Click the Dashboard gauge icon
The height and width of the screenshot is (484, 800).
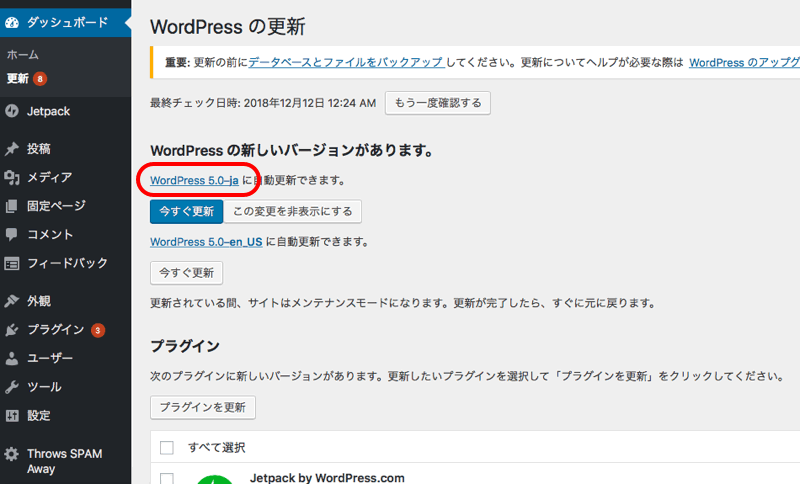12,21
